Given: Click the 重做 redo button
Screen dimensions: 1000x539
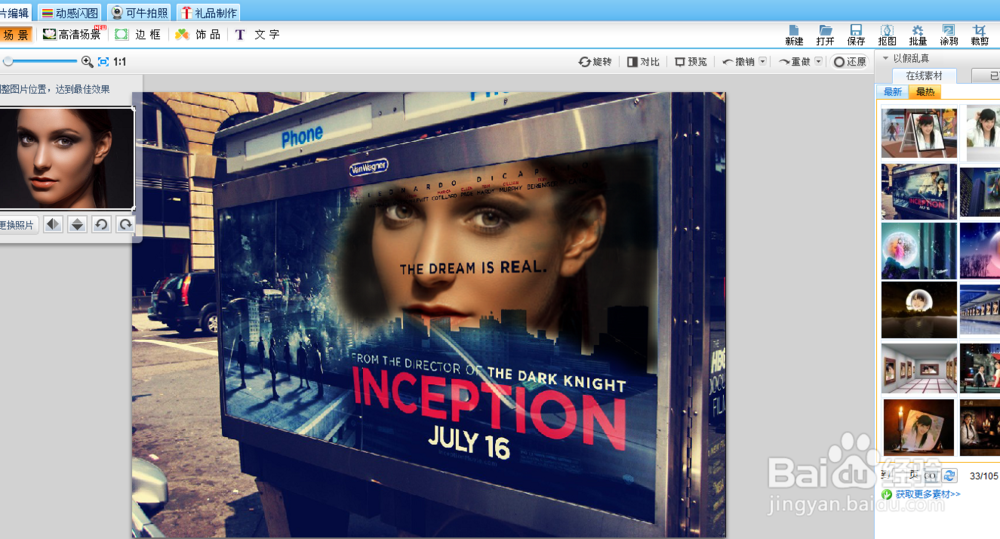Looking at the screenshot, I should 795,62.
